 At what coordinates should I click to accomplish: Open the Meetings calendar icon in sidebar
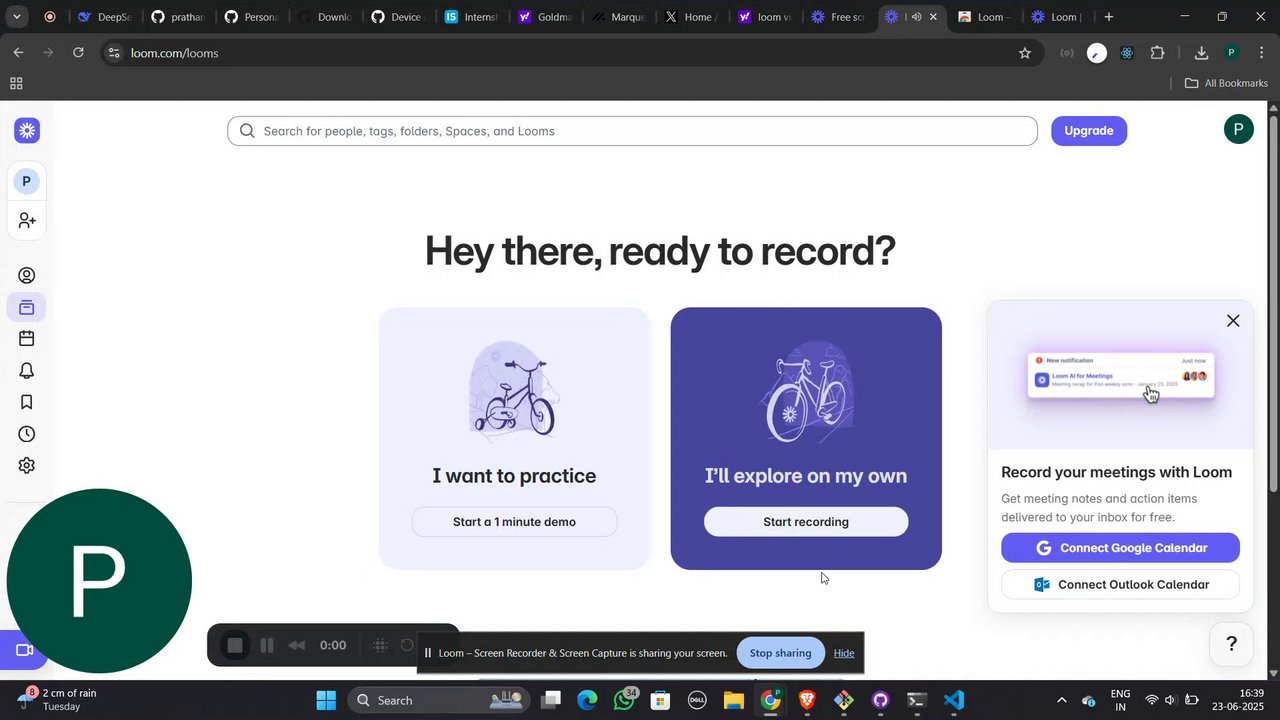27,339
